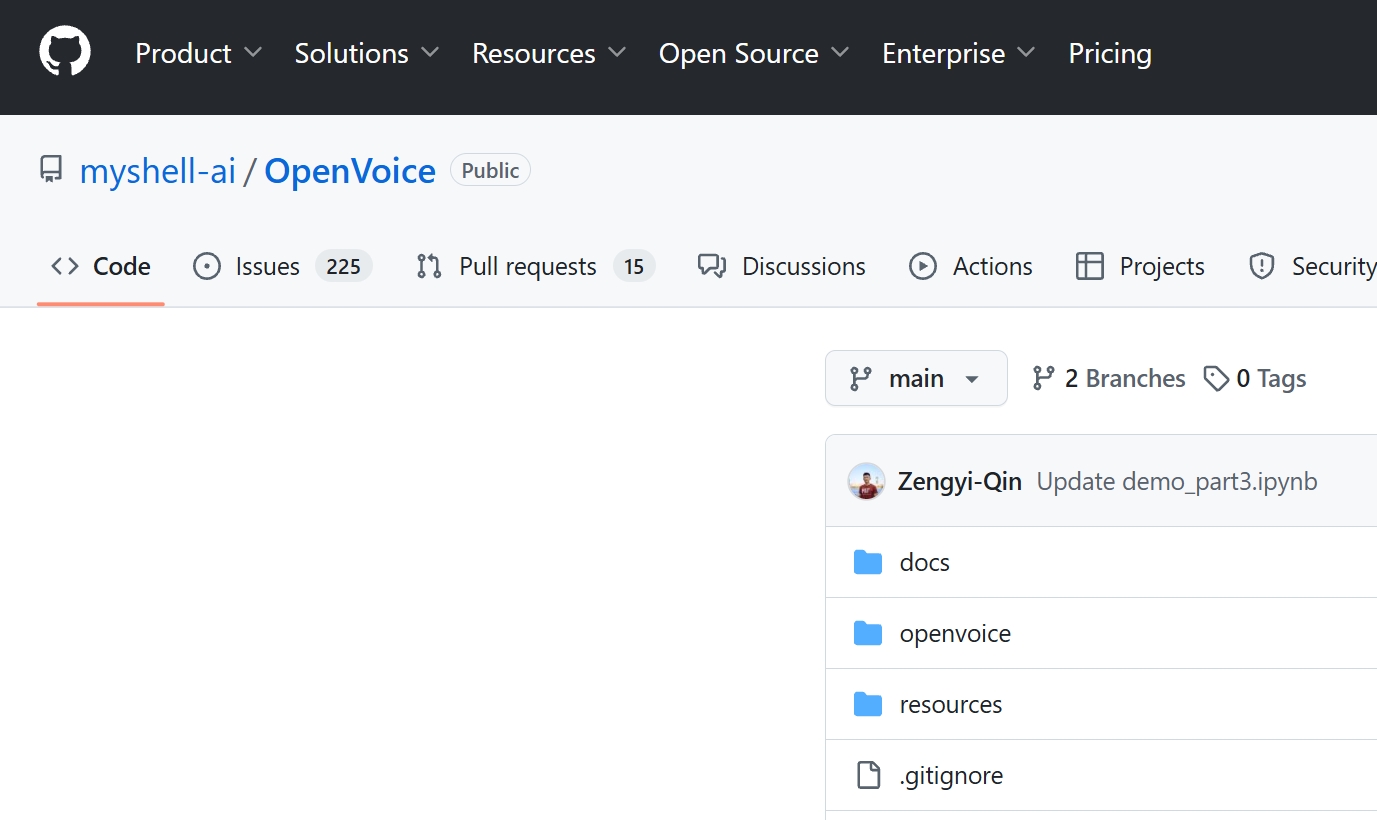The width and height of the screenshot is (1377, 820).
Task: Click the Pull requests icon
Action: pos(428,266)
